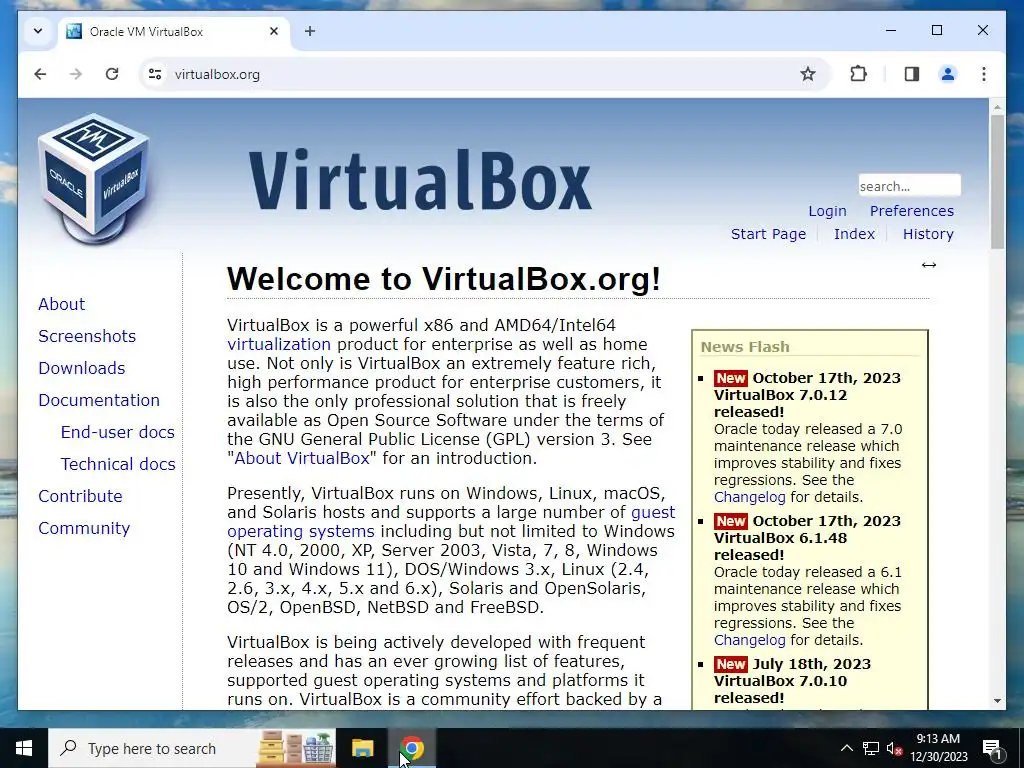The image size is (1024, 768).
Task: Open the network tray icon
Action: tap(871, 748)
